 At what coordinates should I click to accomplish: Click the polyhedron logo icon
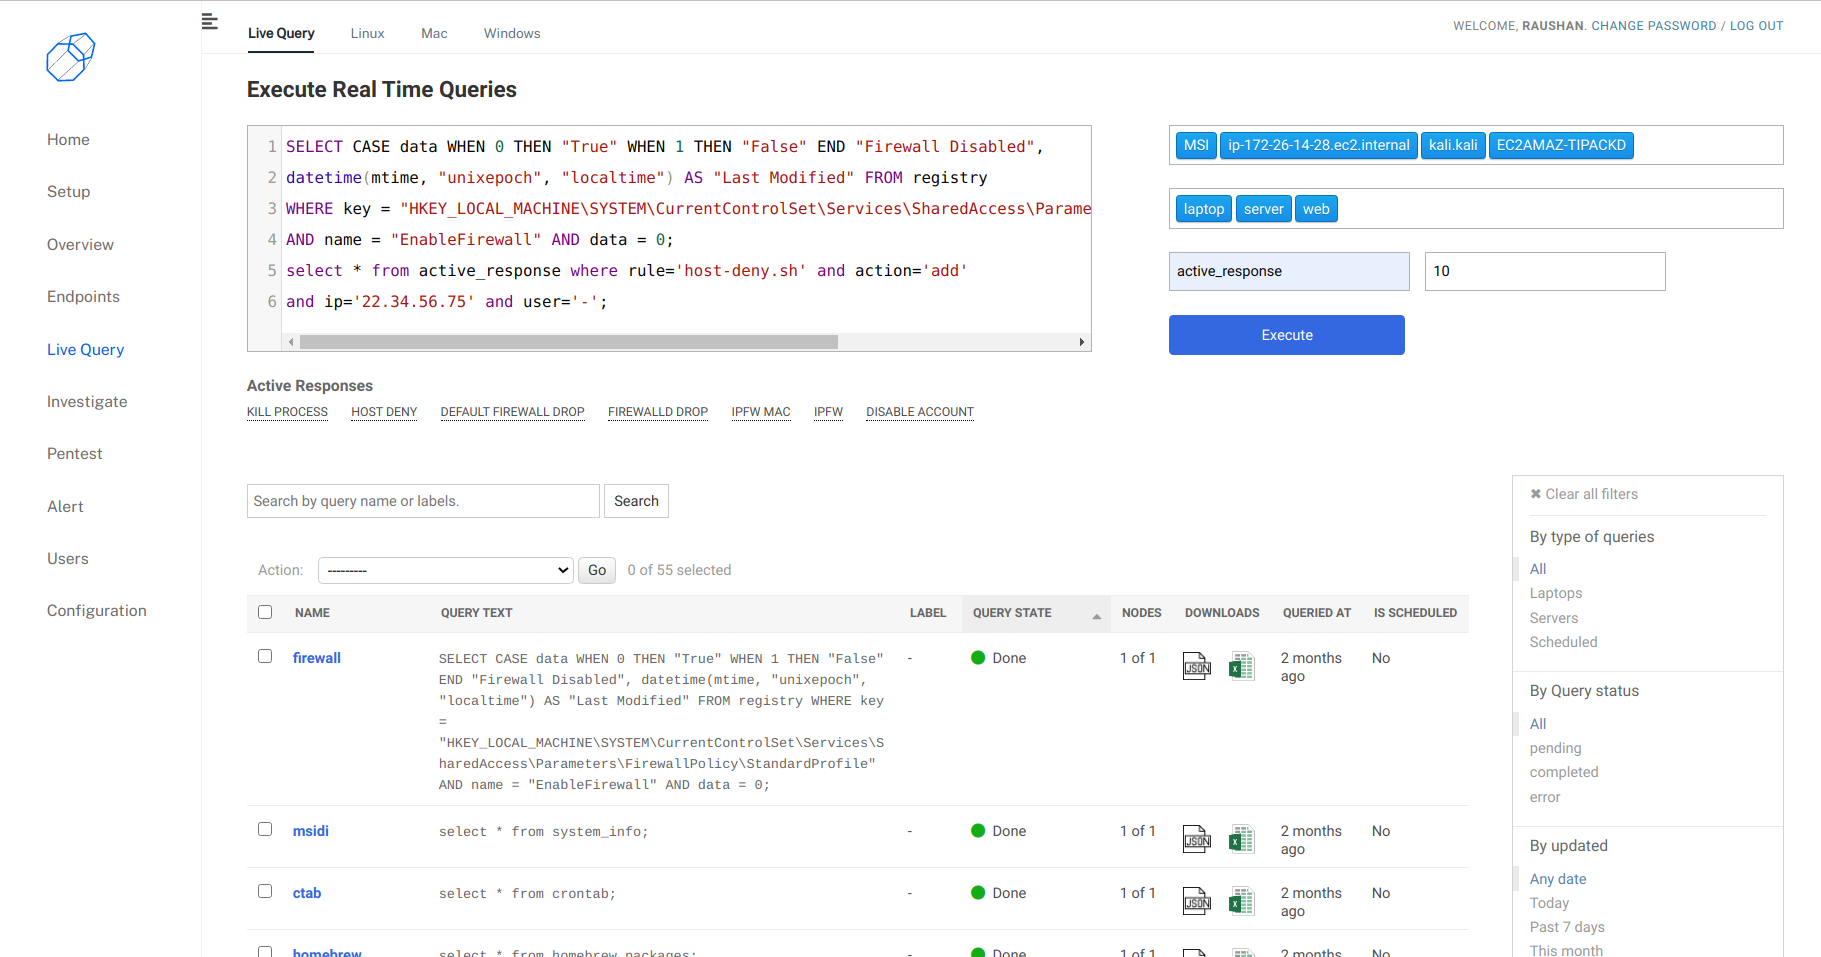[x=70, y=57]
